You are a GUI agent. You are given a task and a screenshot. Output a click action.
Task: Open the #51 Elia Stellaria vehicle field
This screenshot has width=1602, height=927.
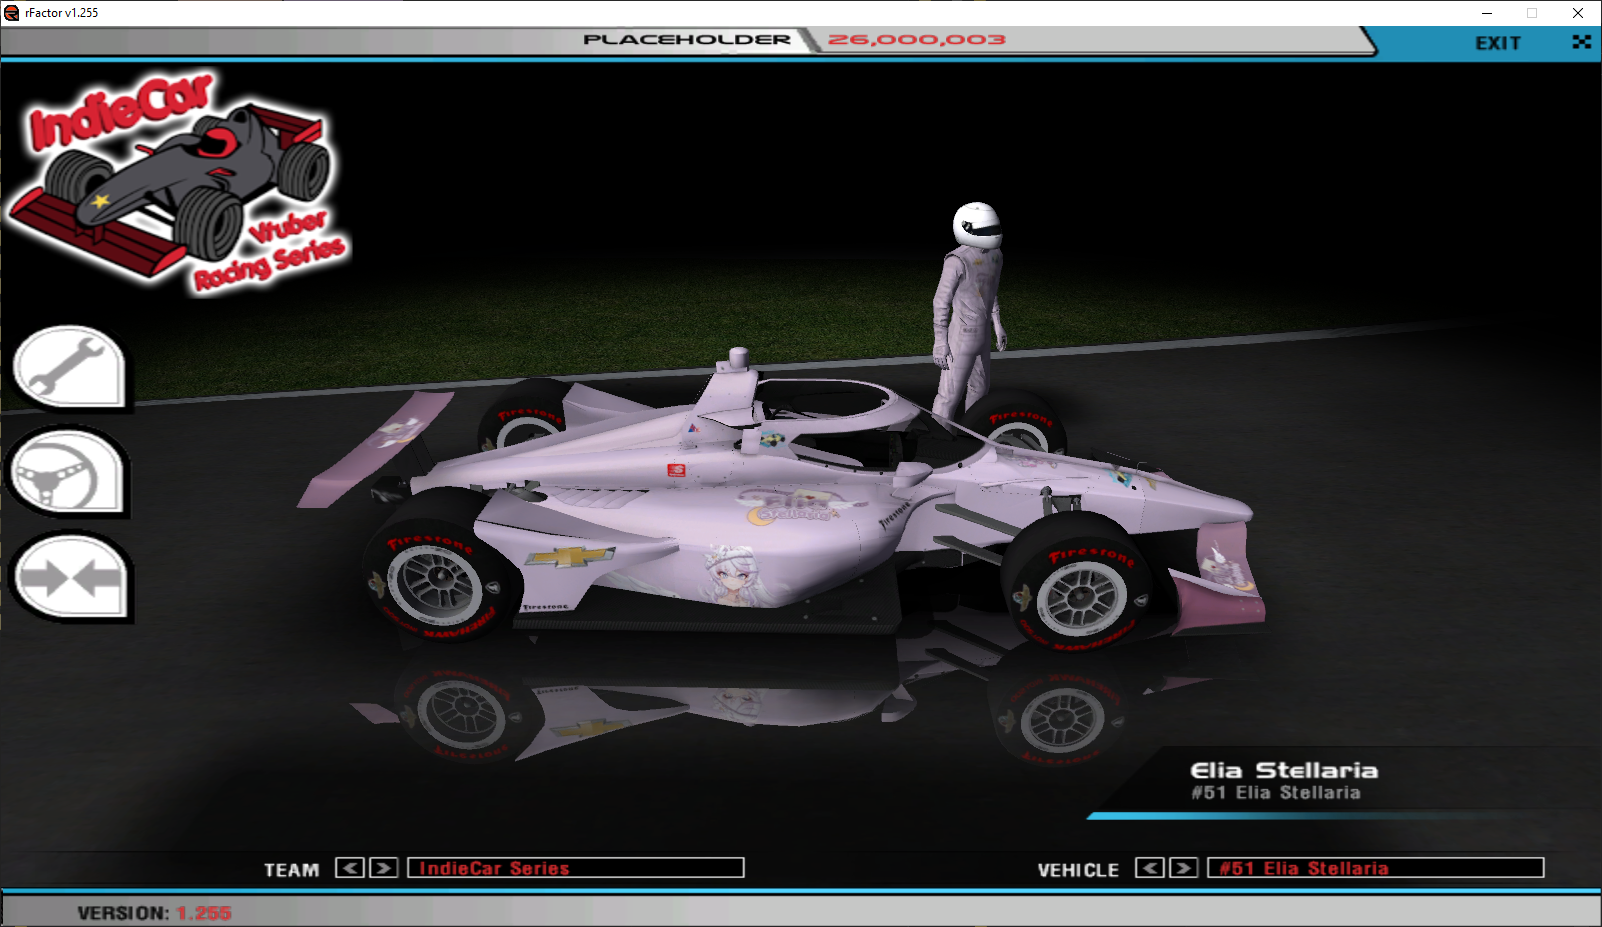point(1375,868)
